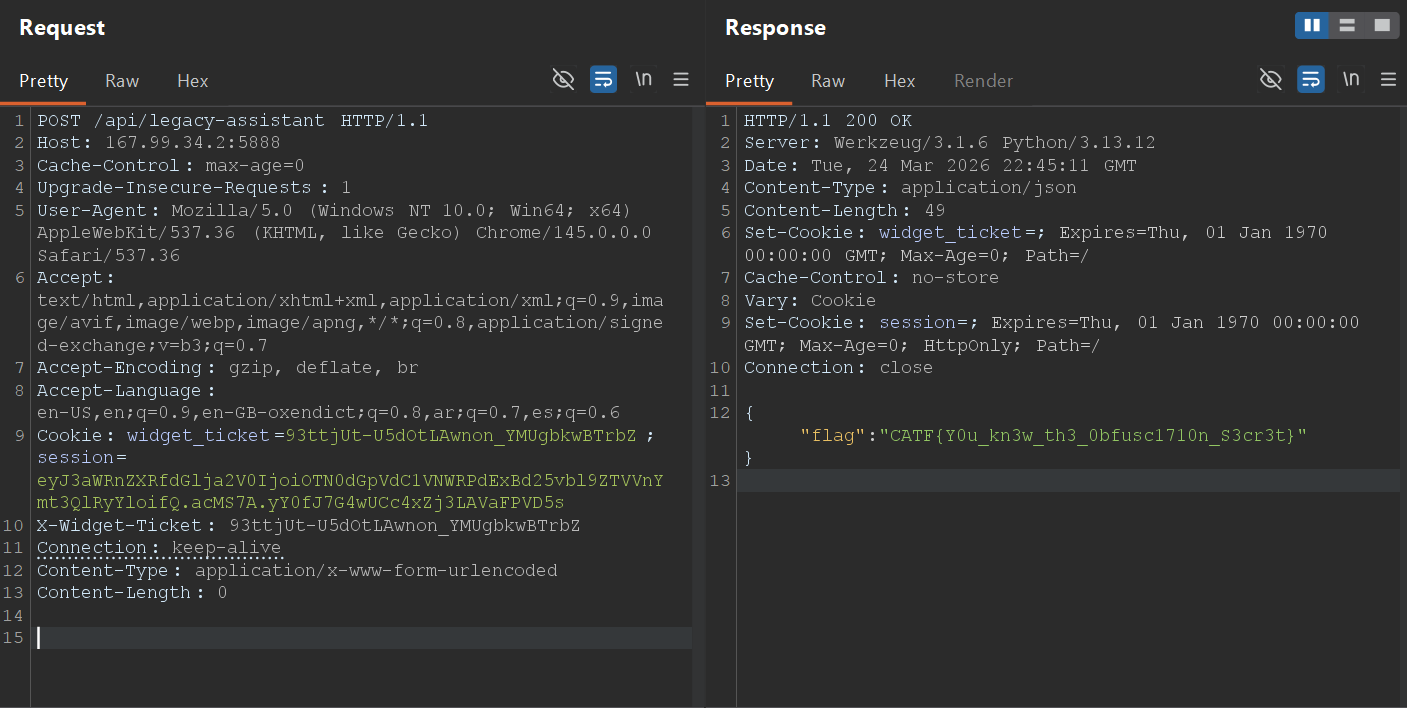Image resolution: width=1407 pixels, height=708 pixels.
Task: Click the Accept-Language header value line
Action: (x=328, y=413)
